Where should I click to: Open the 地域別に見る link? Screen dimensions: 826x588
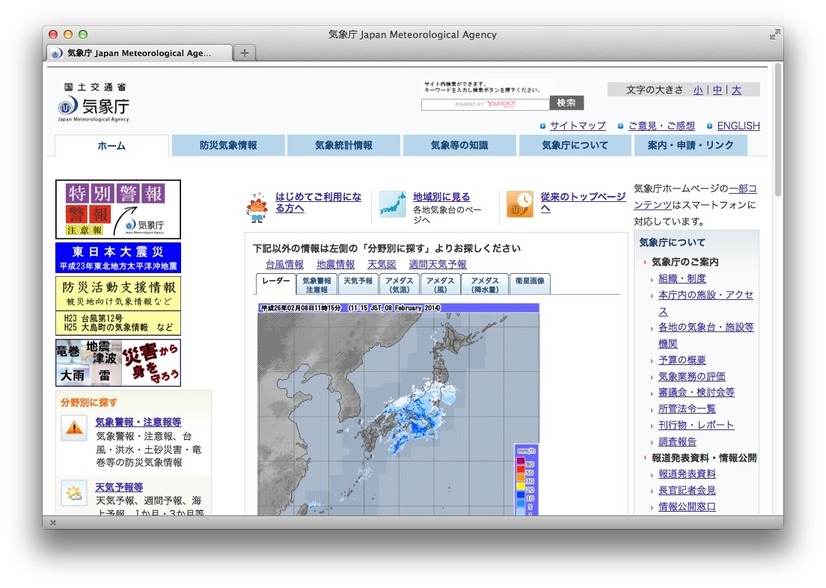tap(441, 197)
